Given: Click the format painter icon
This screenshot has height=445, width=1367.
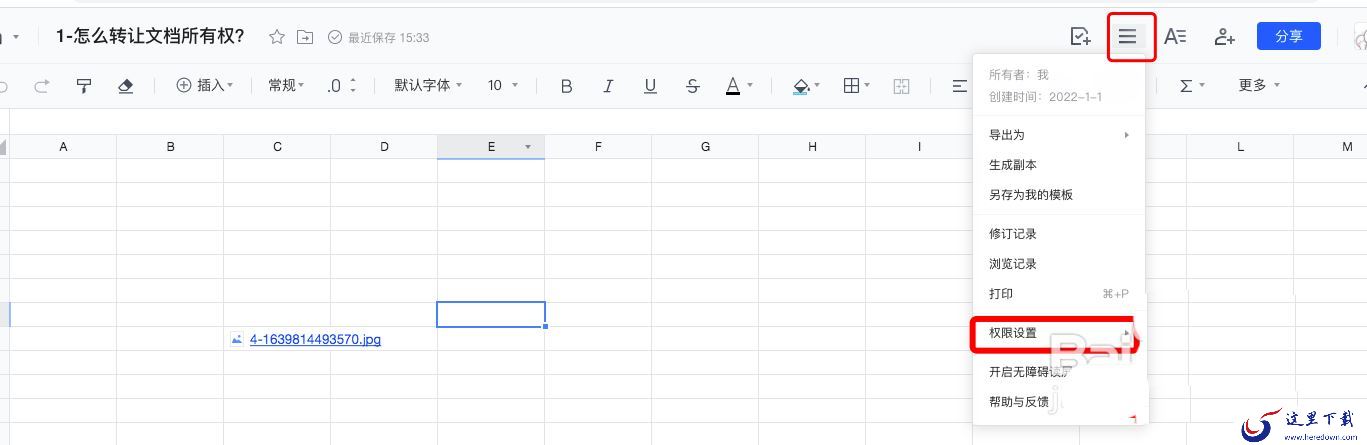Looking at the screenshot, I should (x=84, y=86).
